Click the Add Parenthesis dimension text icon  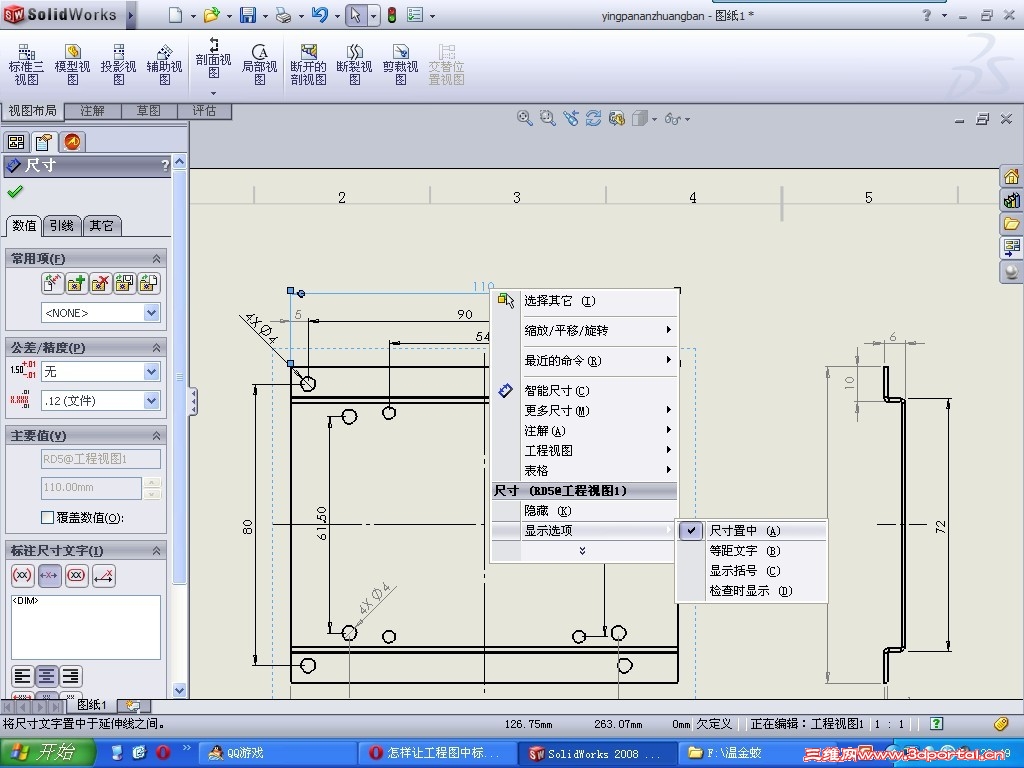coord(22,575)
